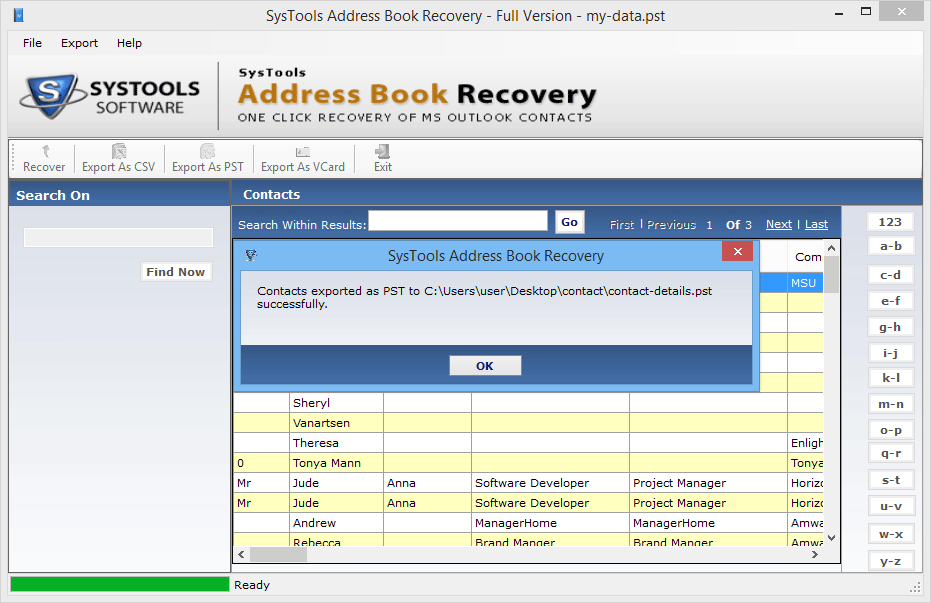
Task: Filter contacts by o-p
Action: pyautogui.click(x=890, y=430)
